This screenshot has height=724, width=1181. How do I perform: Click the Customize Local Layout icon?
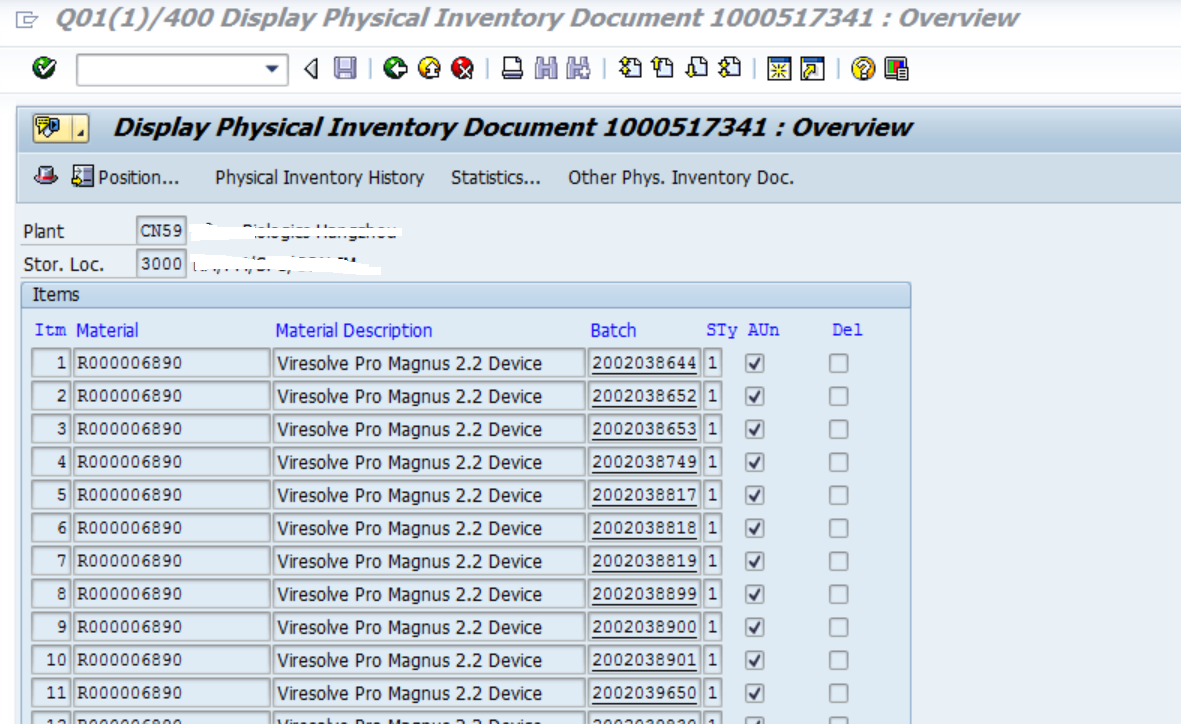click(x=896, y=69)
